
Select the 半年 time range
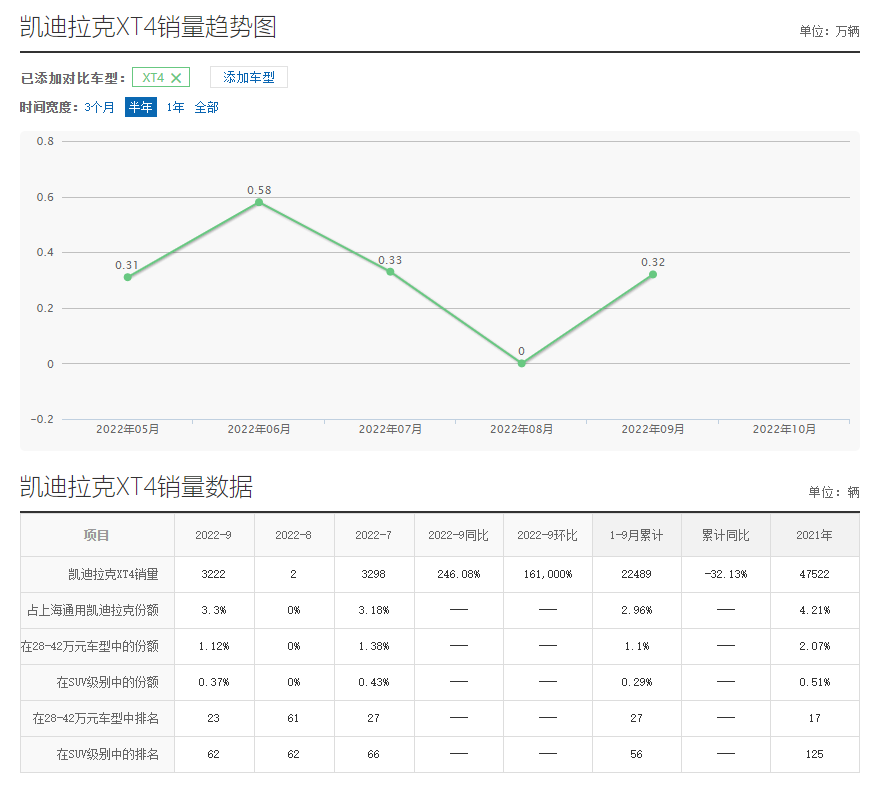click(140, 107)
